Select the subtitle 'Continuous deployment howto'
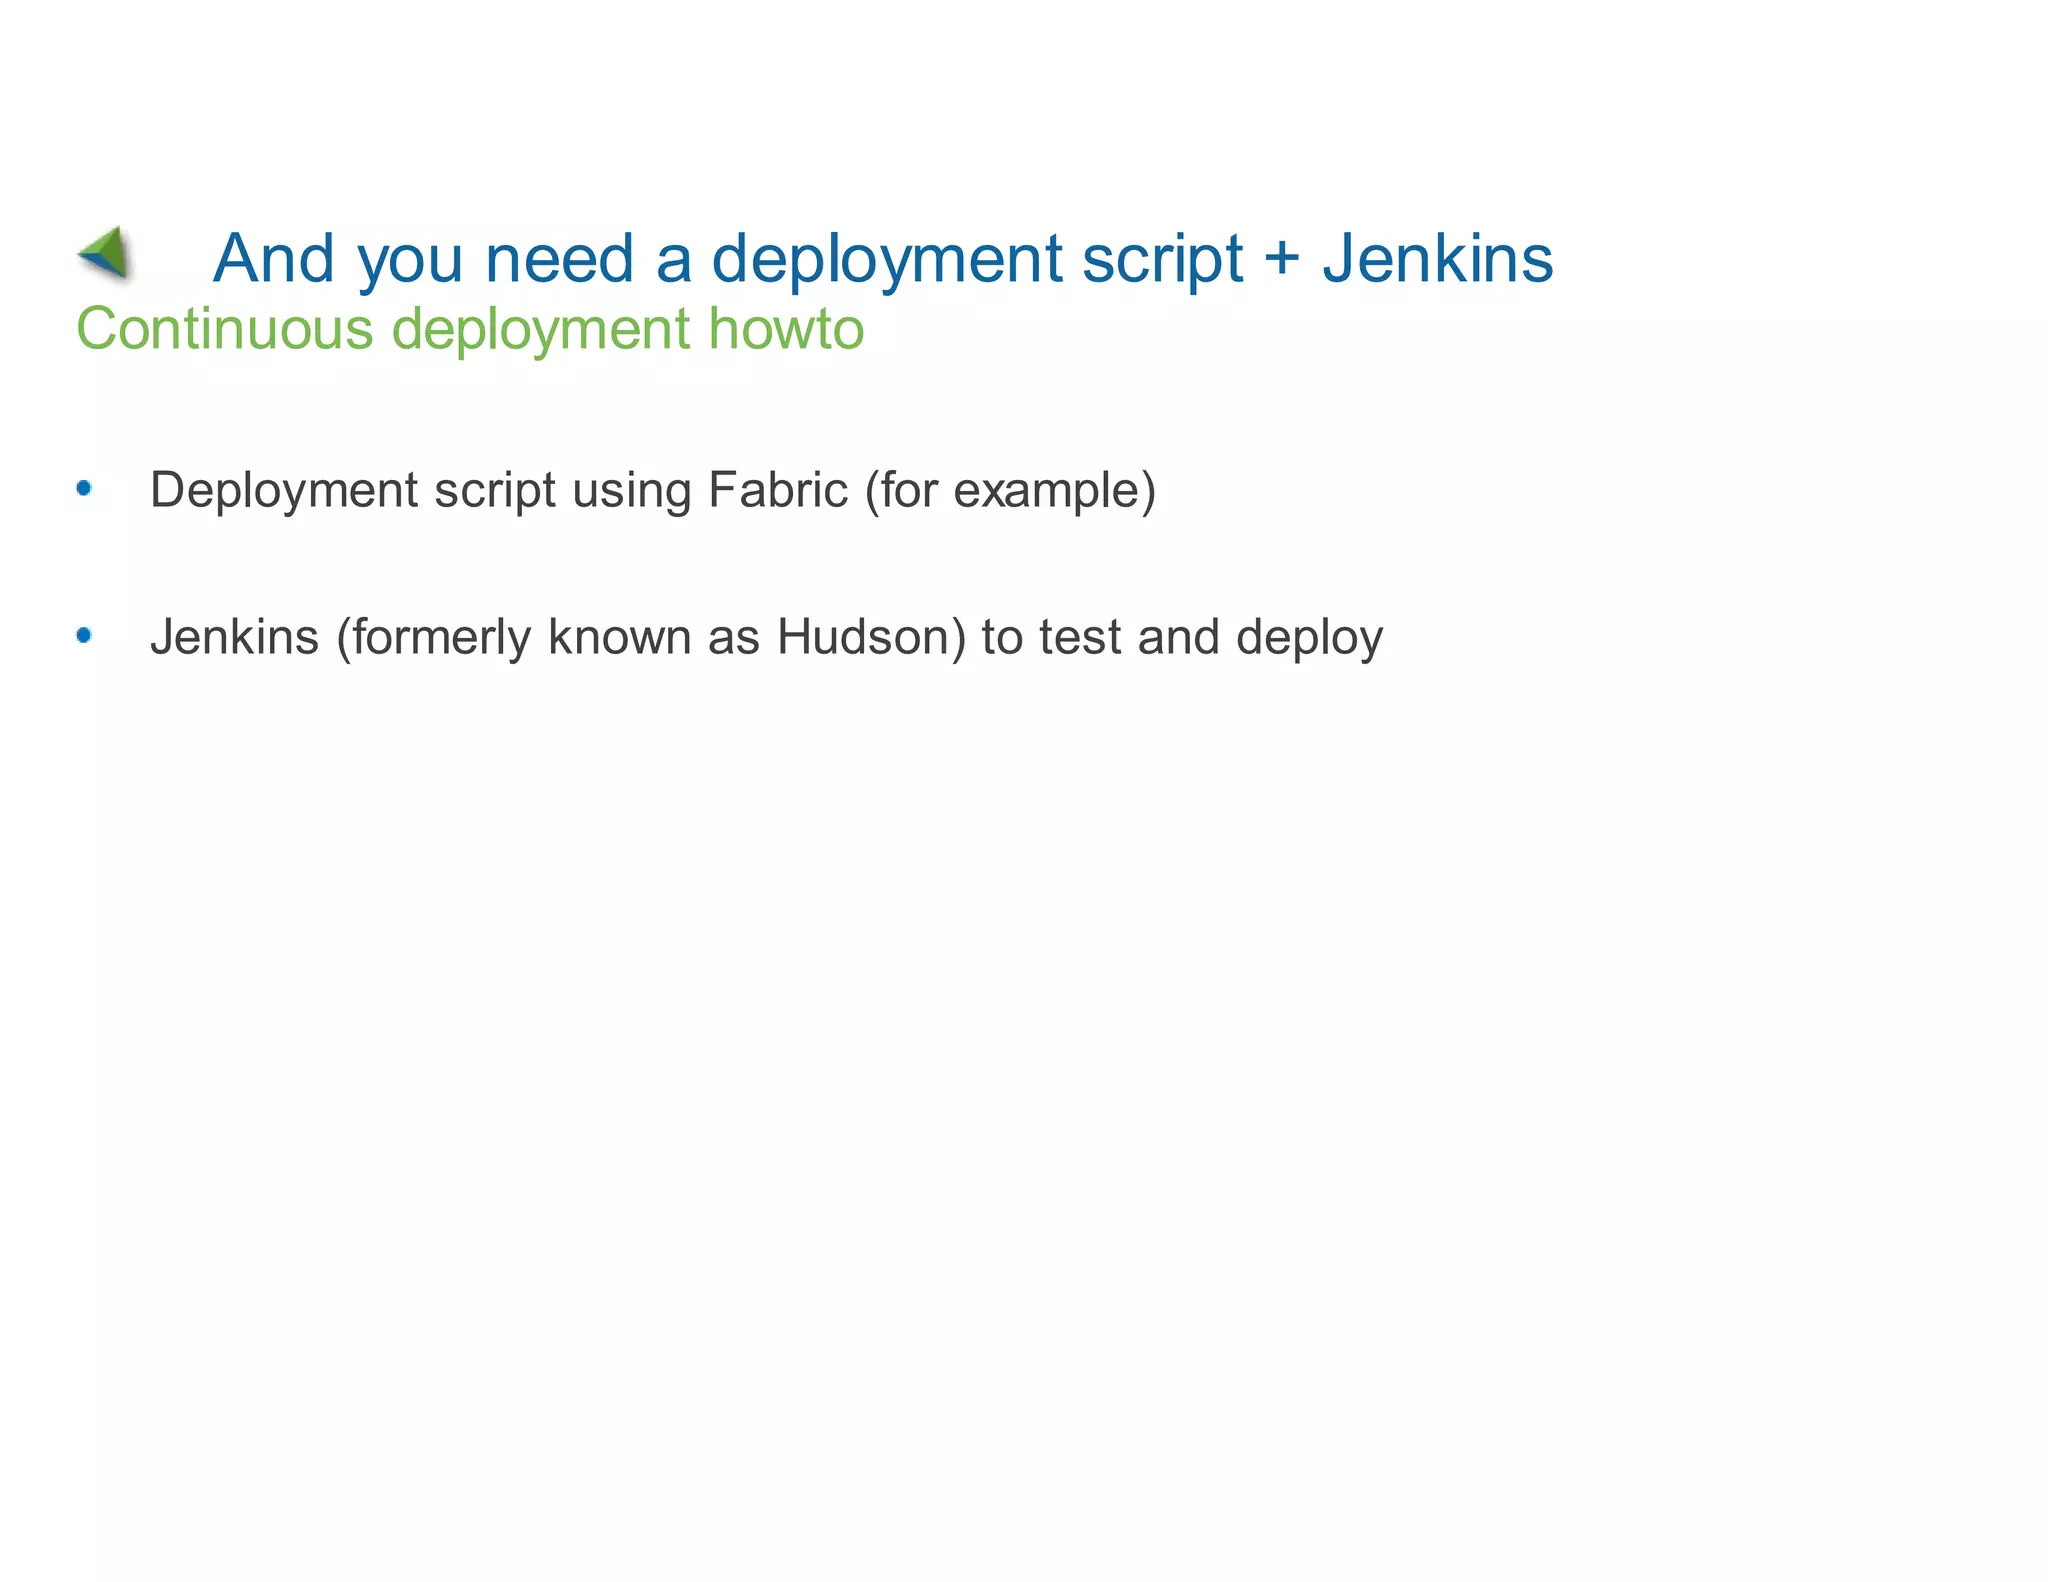 (x=470, y=329)
